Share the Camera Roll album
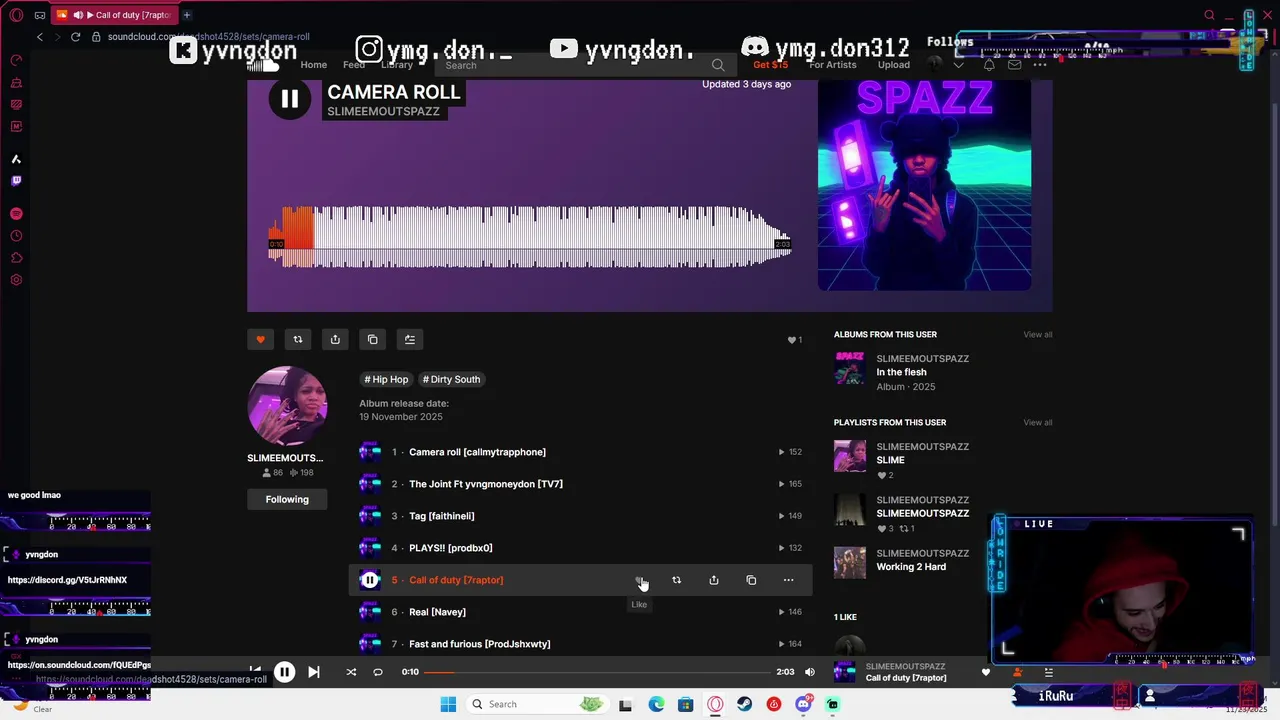This screenshot has width=1280, height=720. (x=335, y=340)
